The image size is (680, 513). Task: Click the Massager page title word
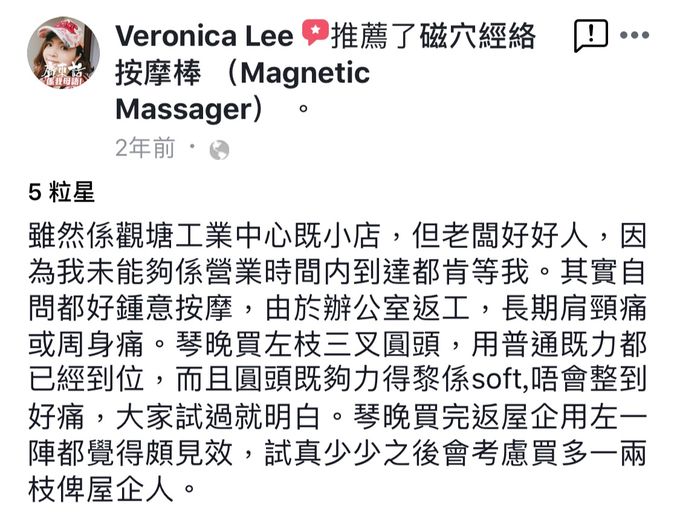point(184,109)
